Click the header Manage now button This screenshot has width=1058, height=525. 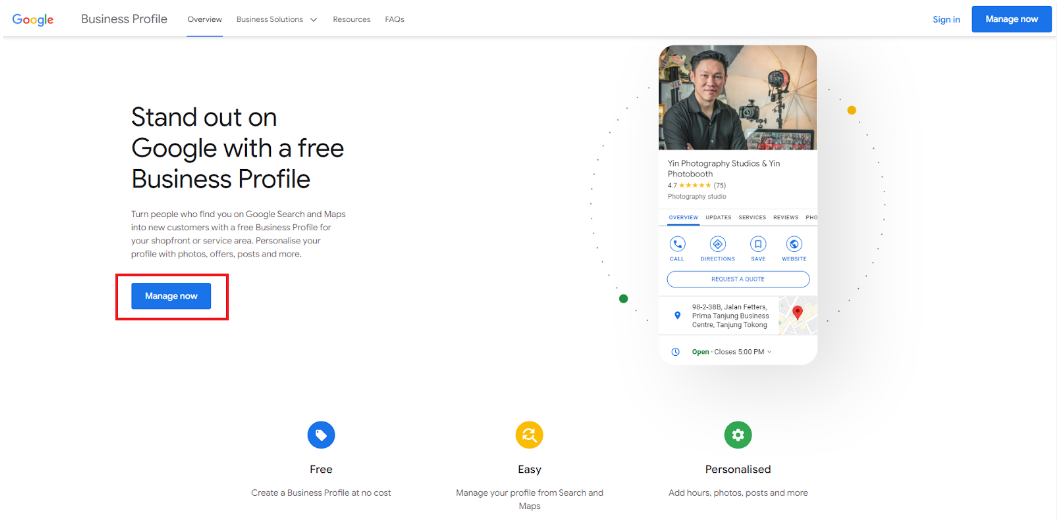(1011, 19)
